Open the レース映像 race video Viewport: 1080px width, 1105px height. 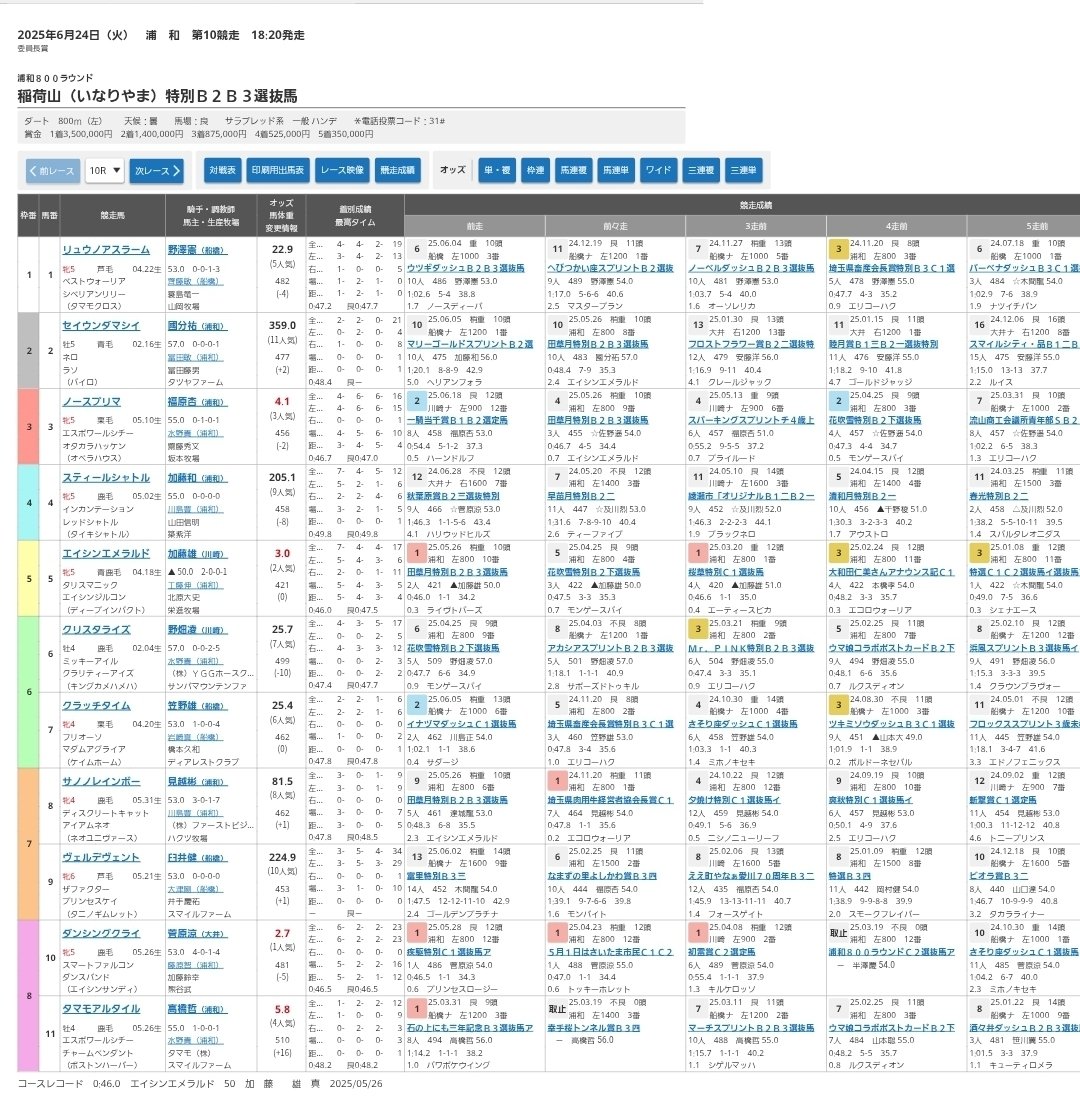pos(342,170)
